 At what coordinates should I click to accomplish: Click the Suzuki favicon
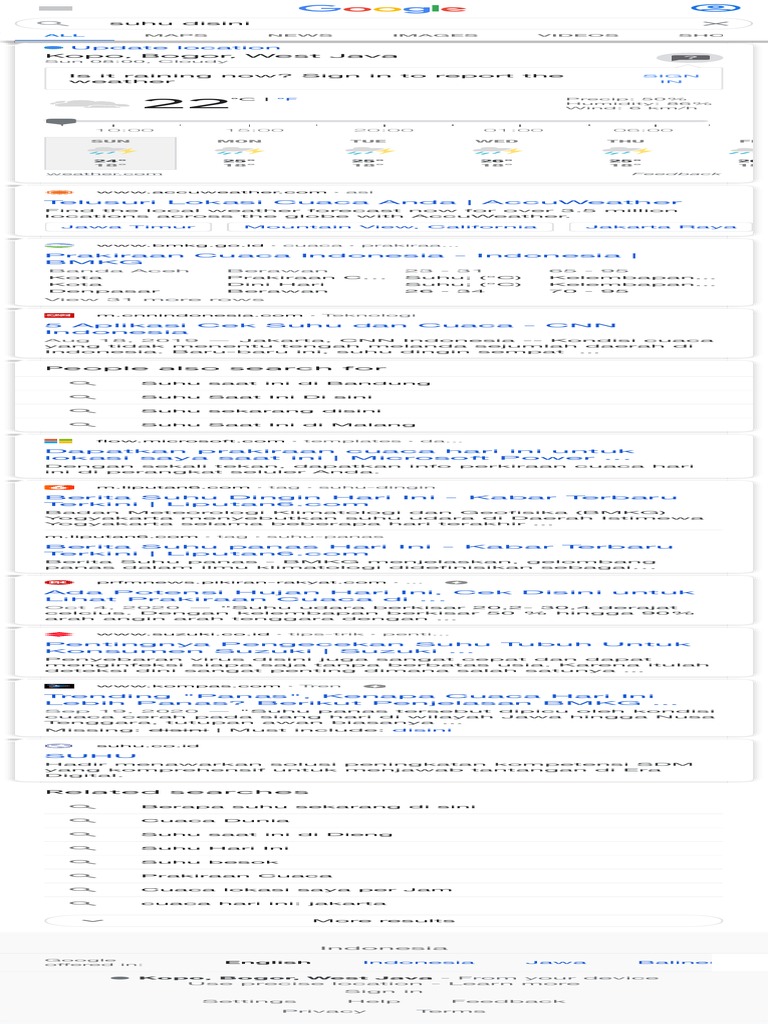[x=59, y=634]
